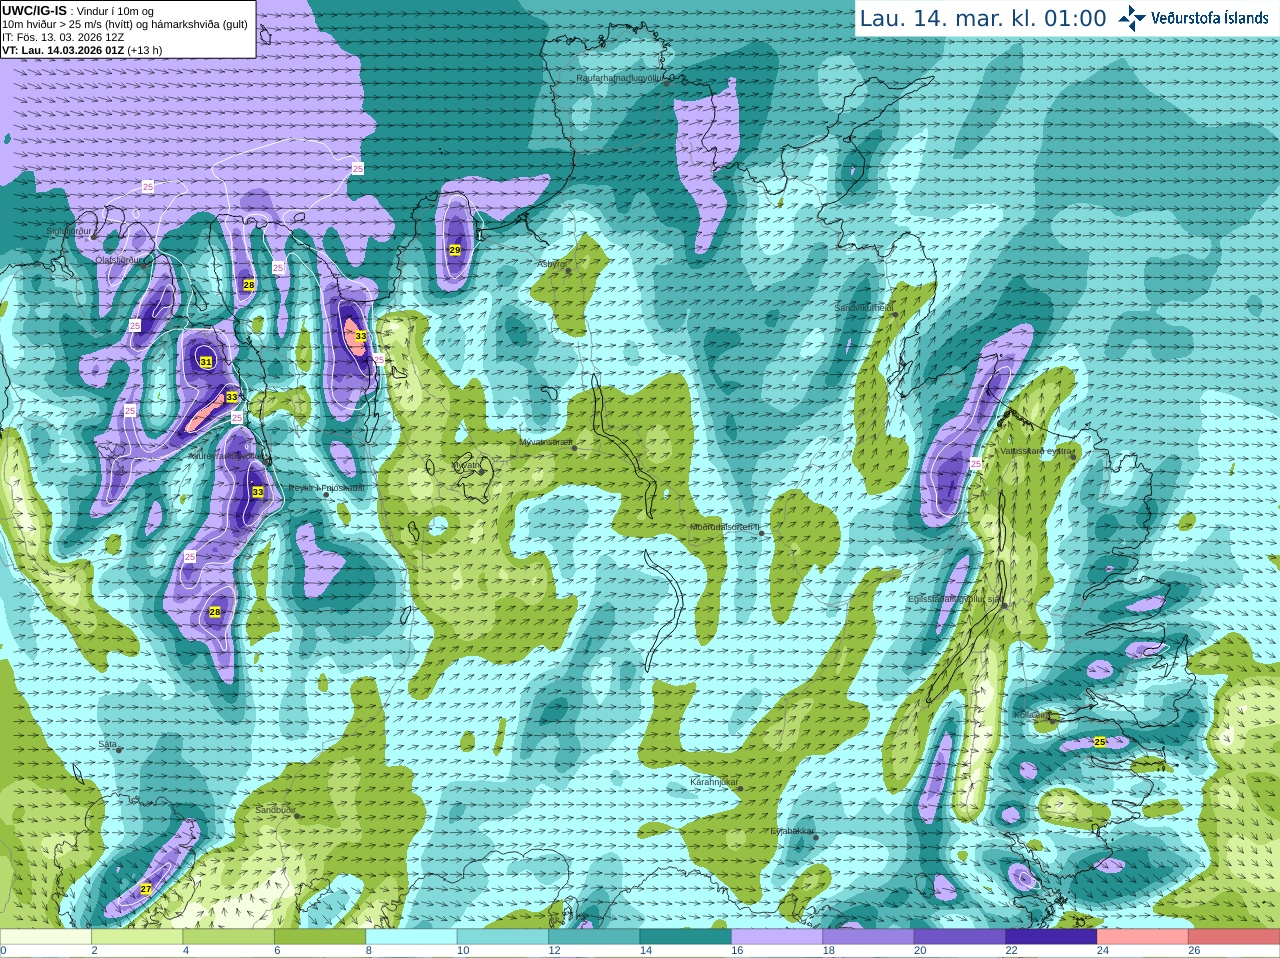Click the 33 gust label nearest Reykir í Fnjóskadal
This screenshot has width=1280, height=958.
[258, 492]
